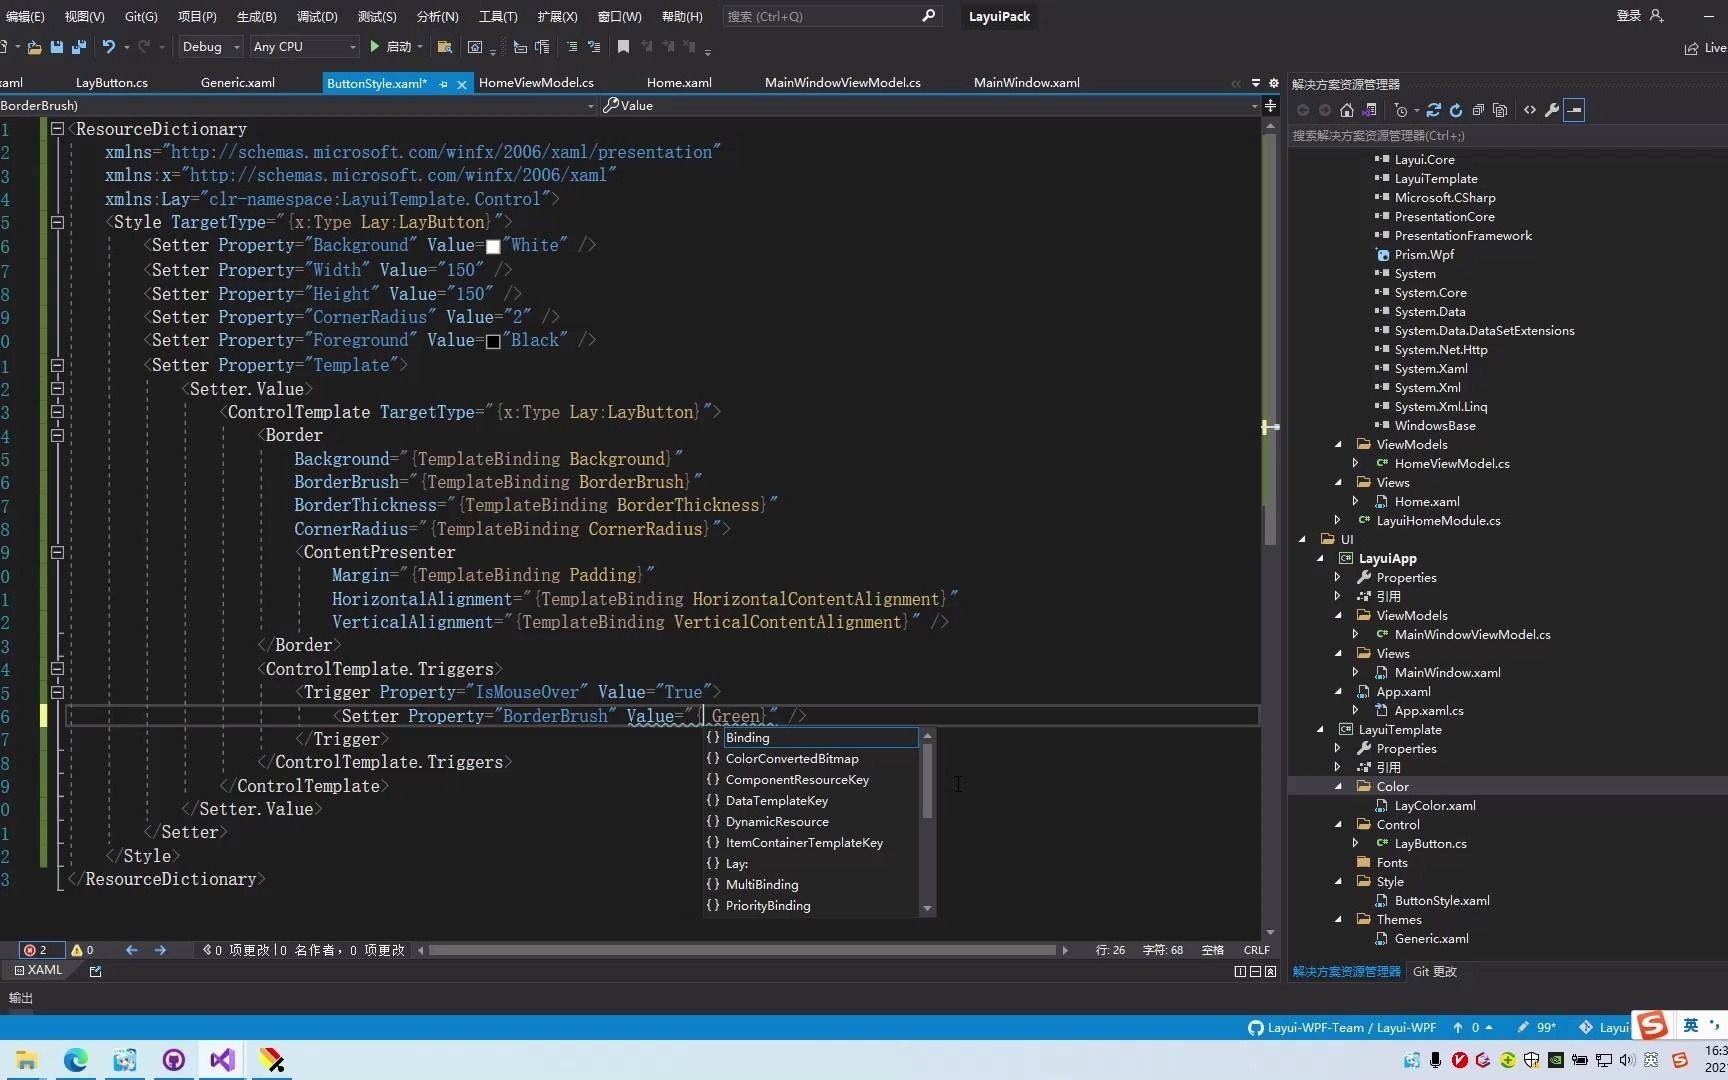
Task: Click the warning count indicator showing 0
Action: (x=82, y=950)
